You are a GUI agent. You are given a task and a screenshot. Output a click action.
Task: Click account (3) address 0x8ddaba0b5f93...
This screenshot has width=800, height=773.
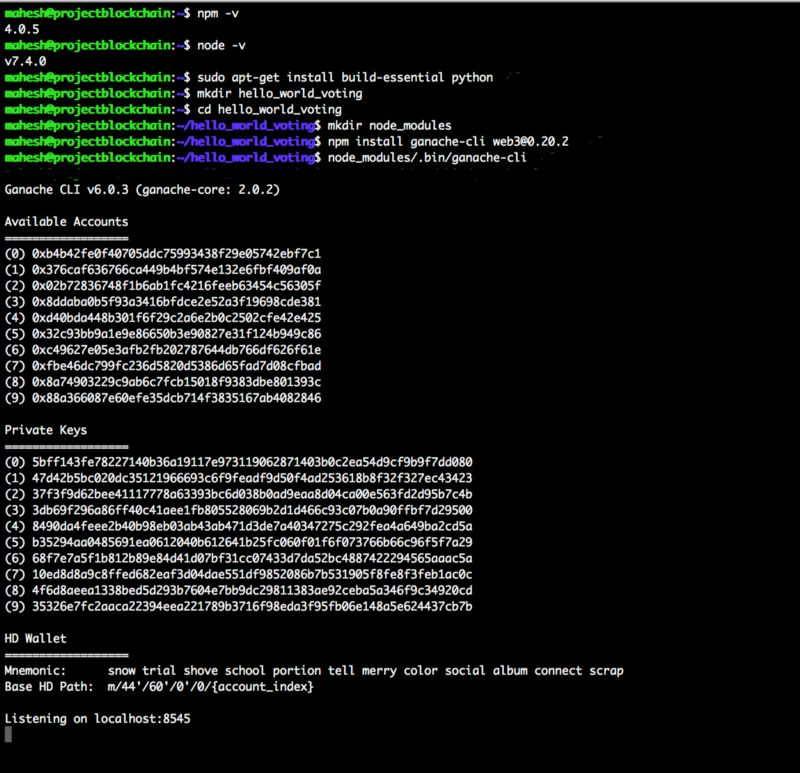click(x=177, y=302)
